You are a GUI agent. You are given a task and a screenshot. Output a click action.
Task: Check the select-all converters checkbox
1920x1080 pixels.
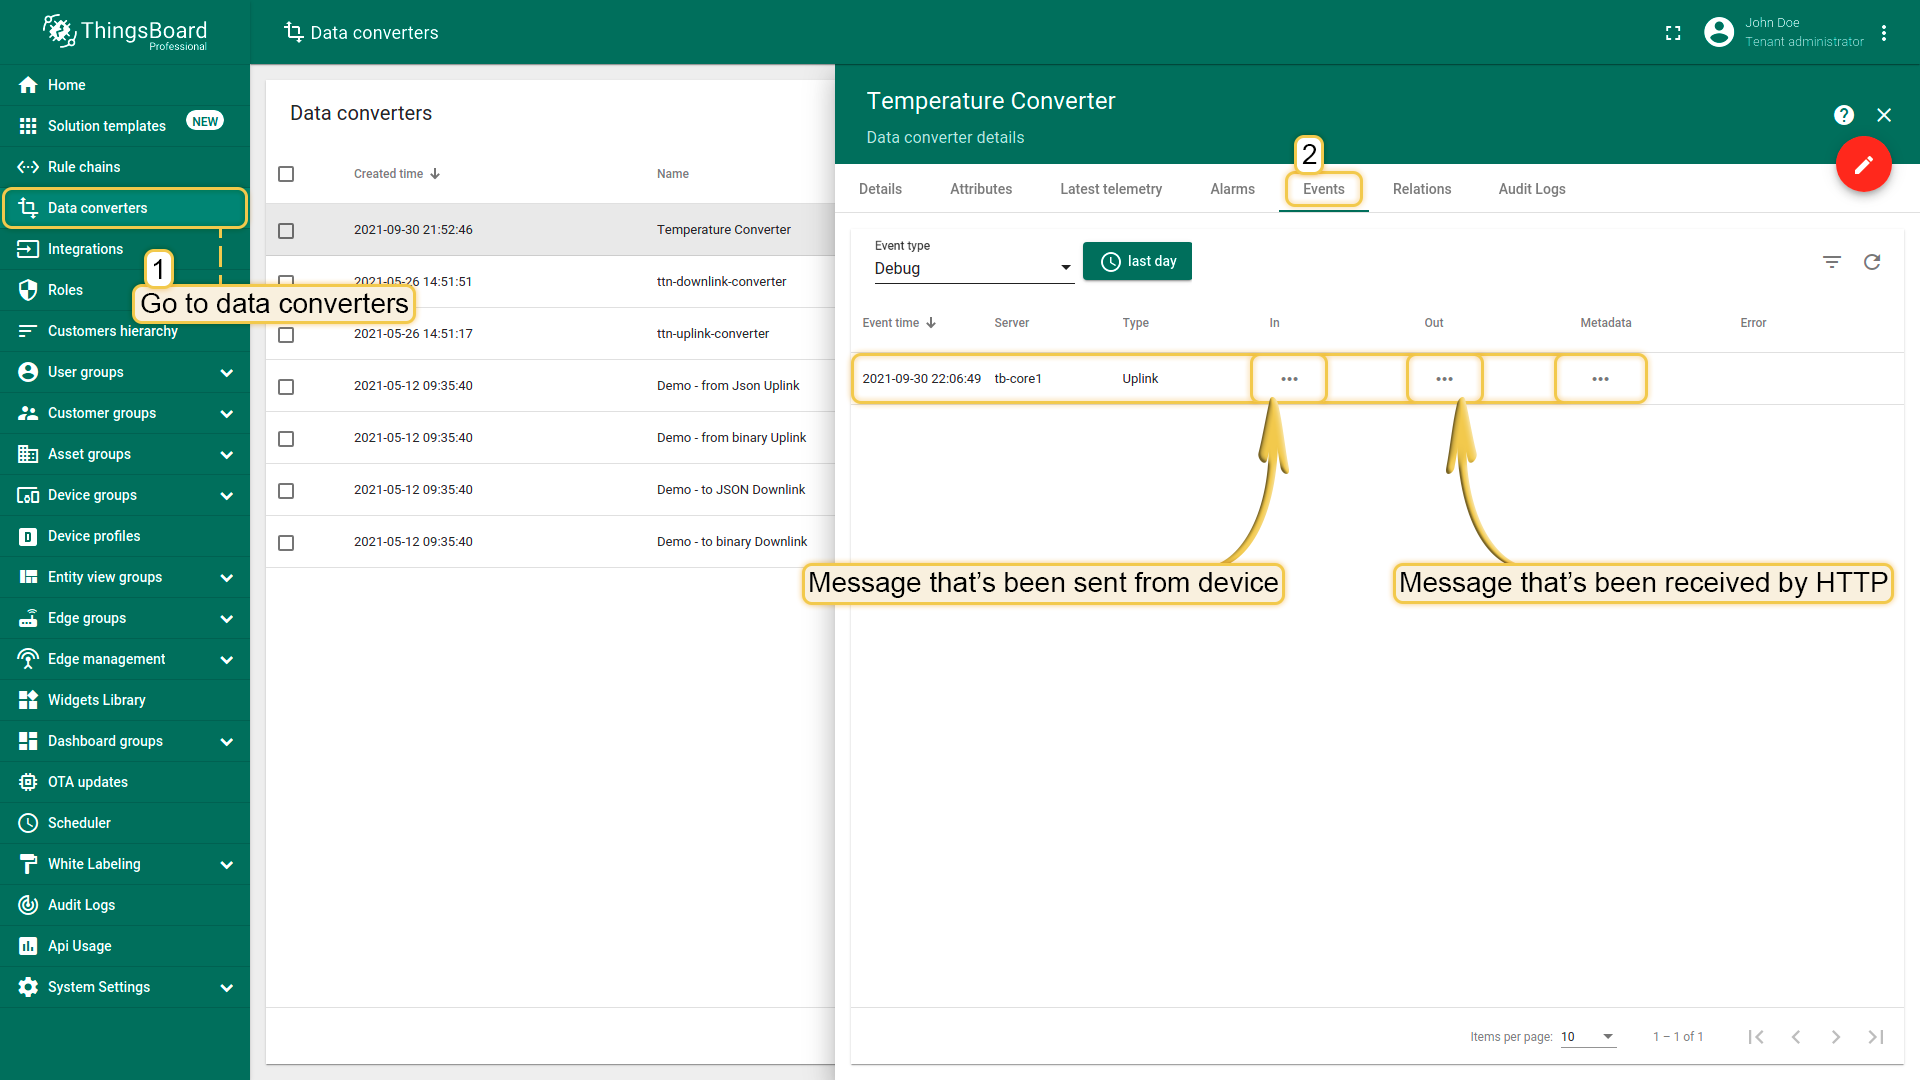286,174
